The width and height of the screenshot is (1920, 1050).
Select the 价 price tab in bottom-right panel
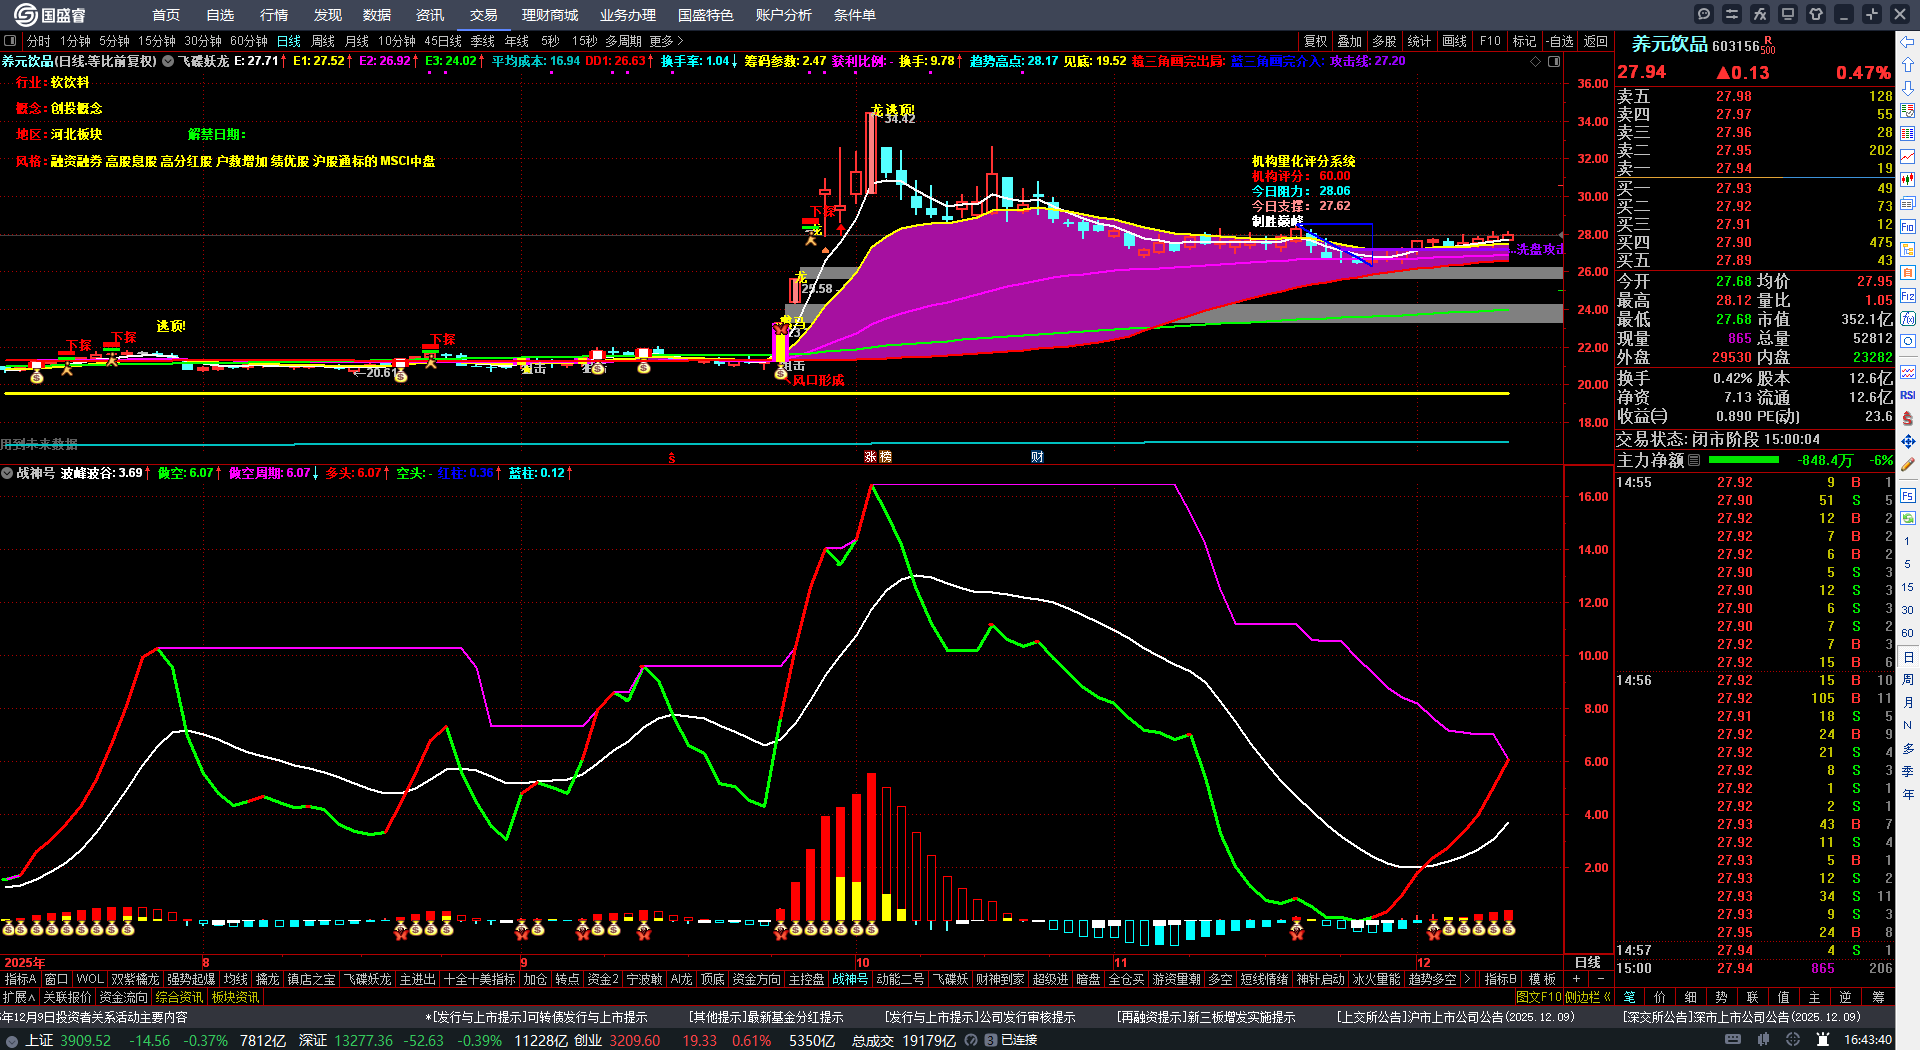1660,997
